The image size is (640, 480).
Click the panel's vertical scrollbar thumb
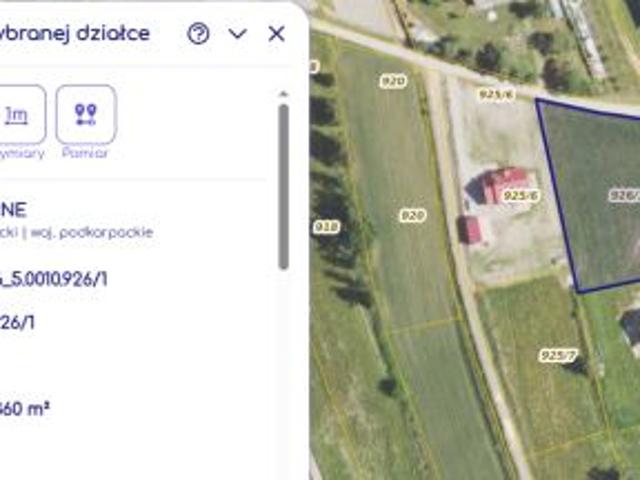coord(284,187)
